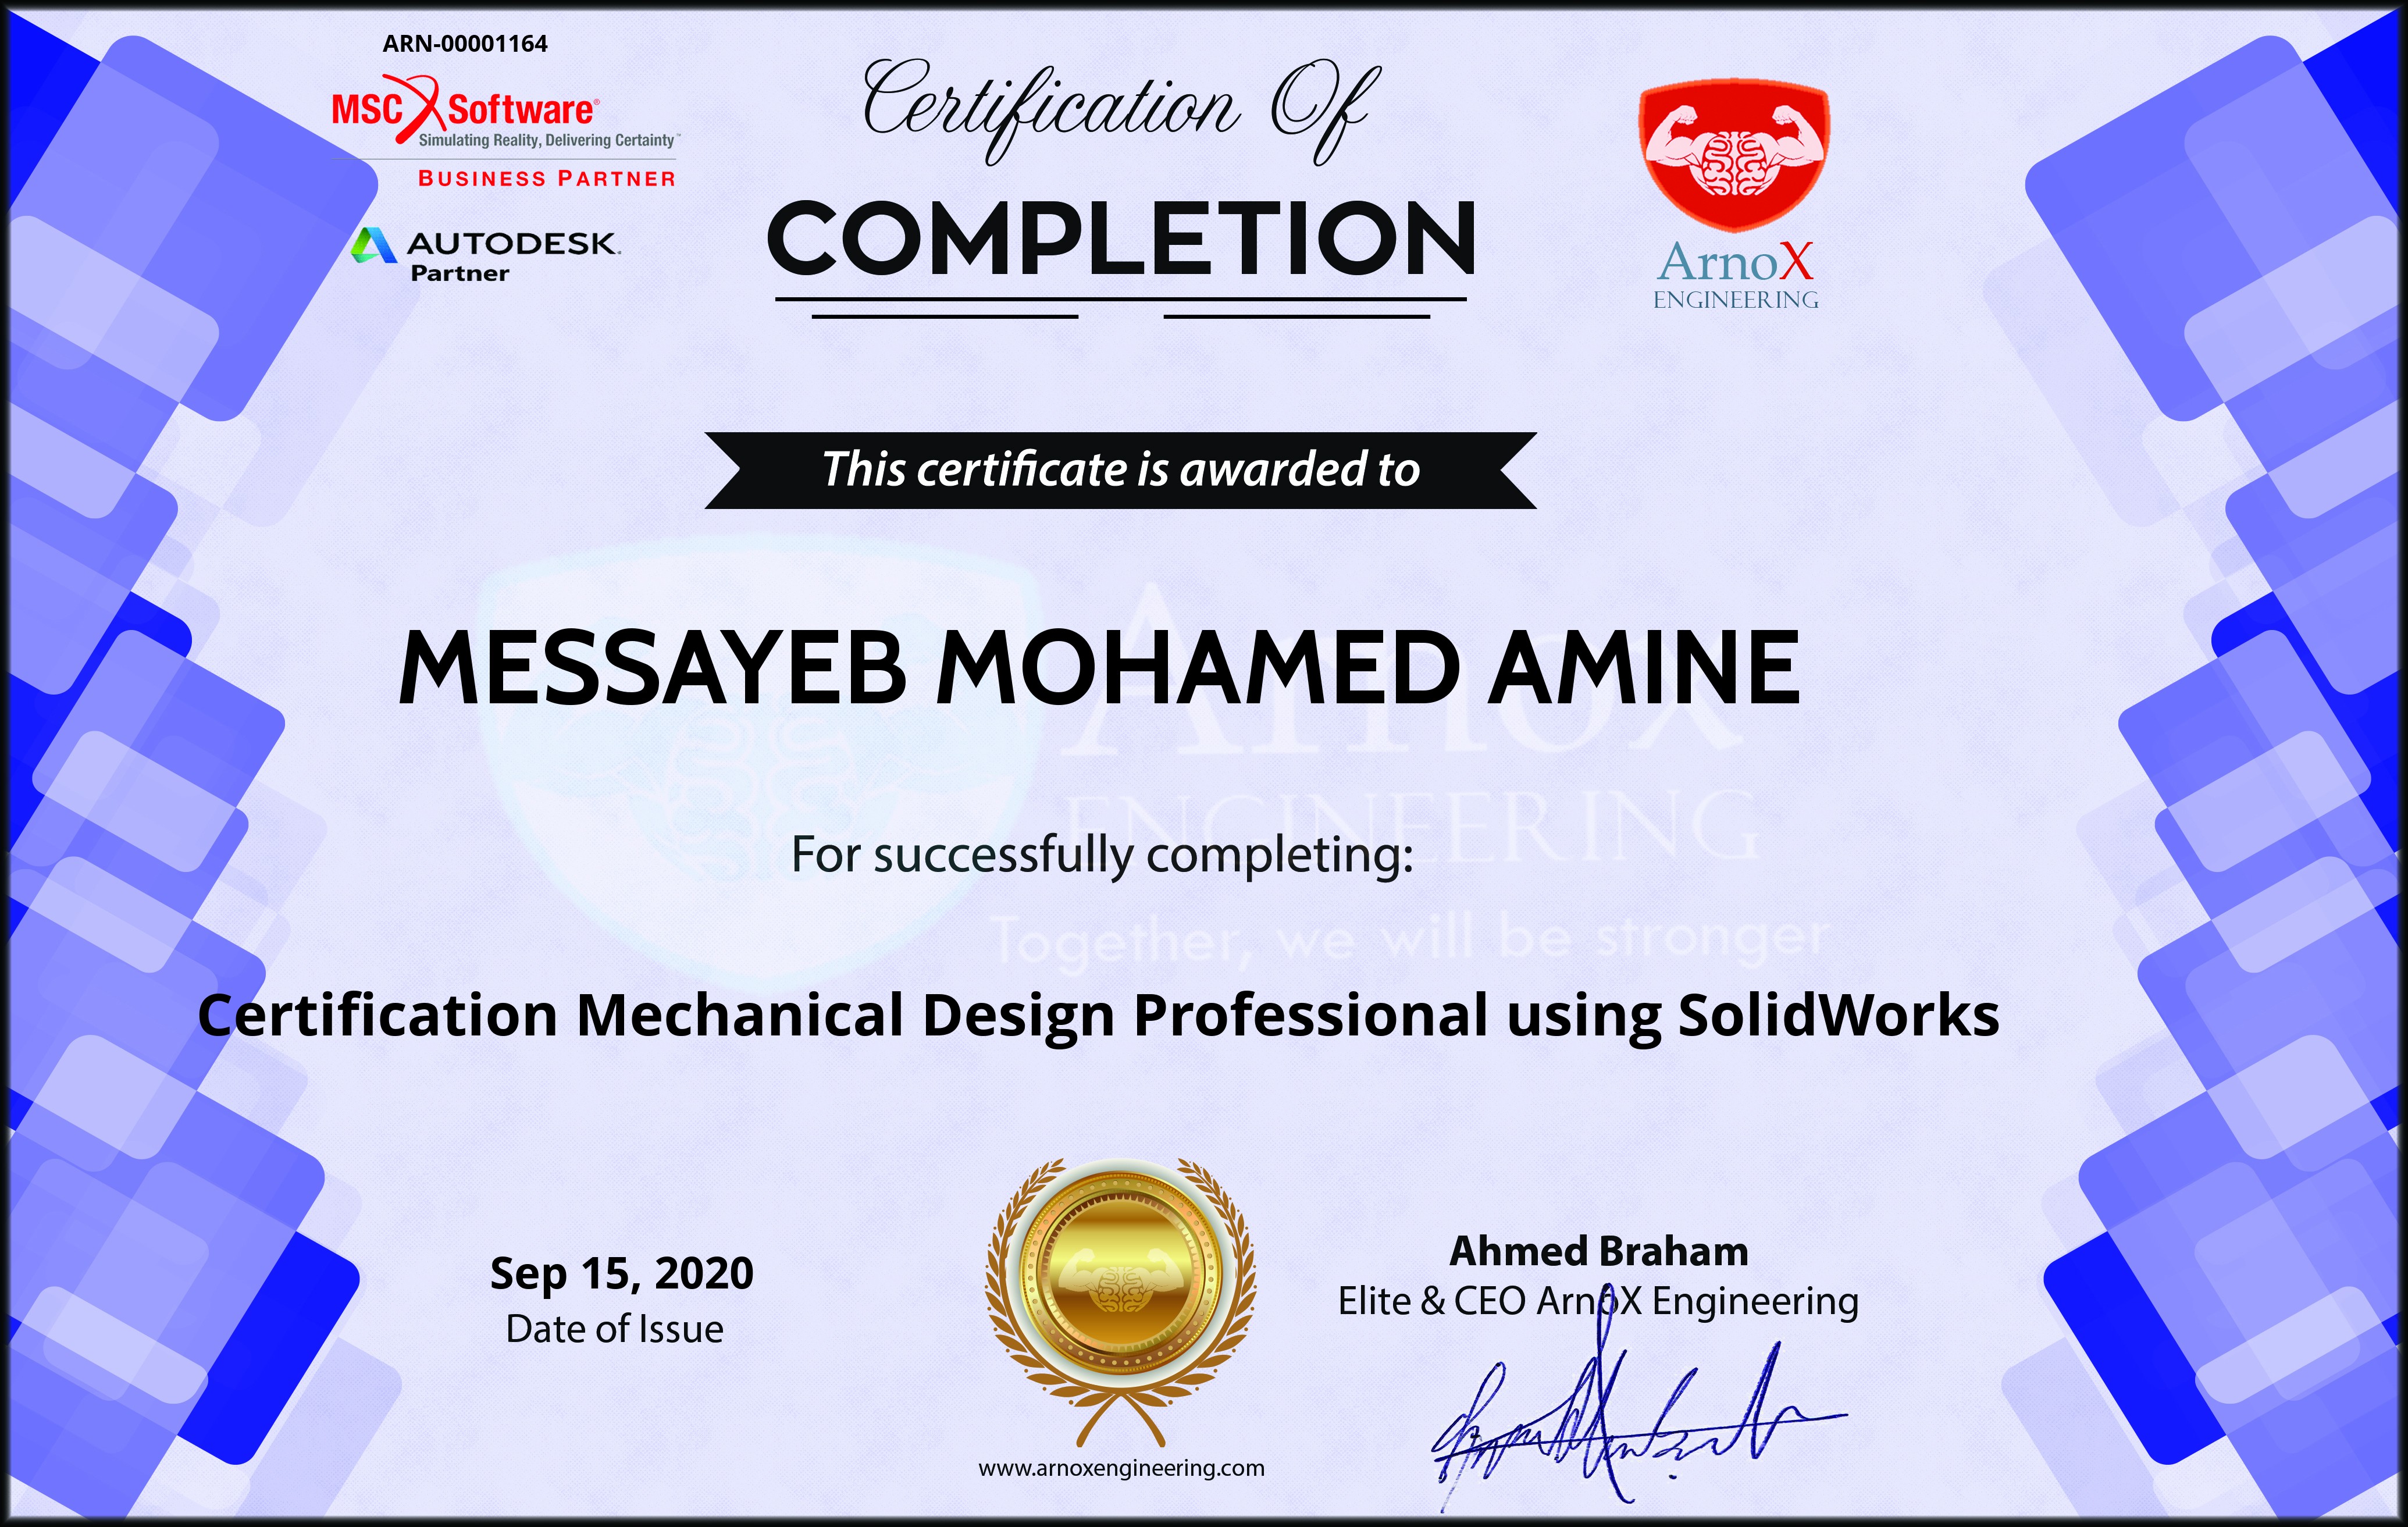Click 'Elite & CEO ArnoX Engineering' title
This screenshot has width=2408, height=1527.
click(x=1598, y=1301)
